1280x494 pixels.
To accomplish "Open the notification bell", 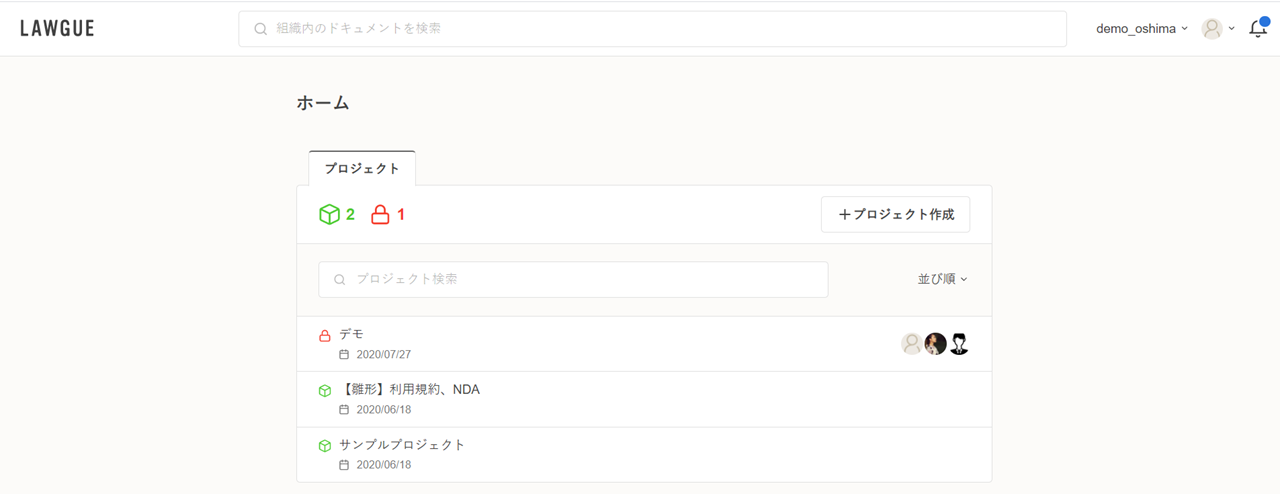I will click(1258, 29).
